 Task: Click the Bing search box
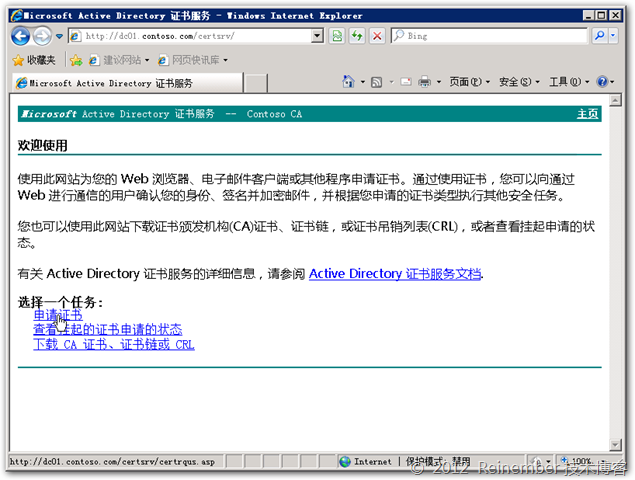[x=489, y=36]
